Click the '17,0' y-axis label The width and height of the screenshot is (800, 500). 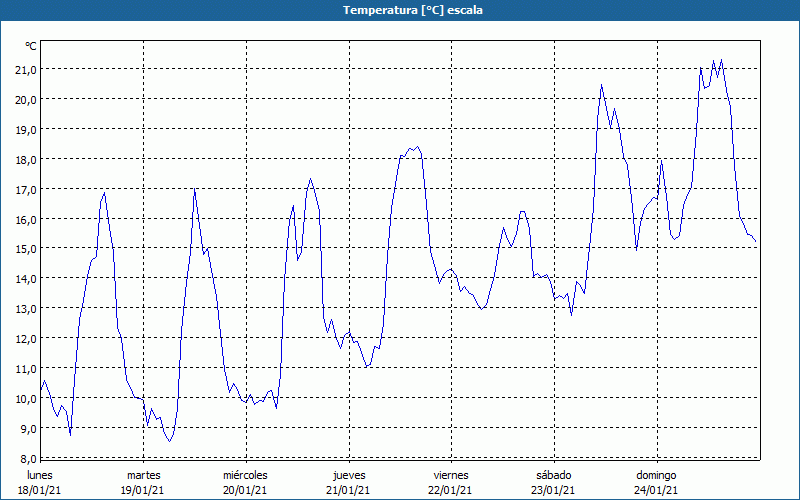coord(26,189)
